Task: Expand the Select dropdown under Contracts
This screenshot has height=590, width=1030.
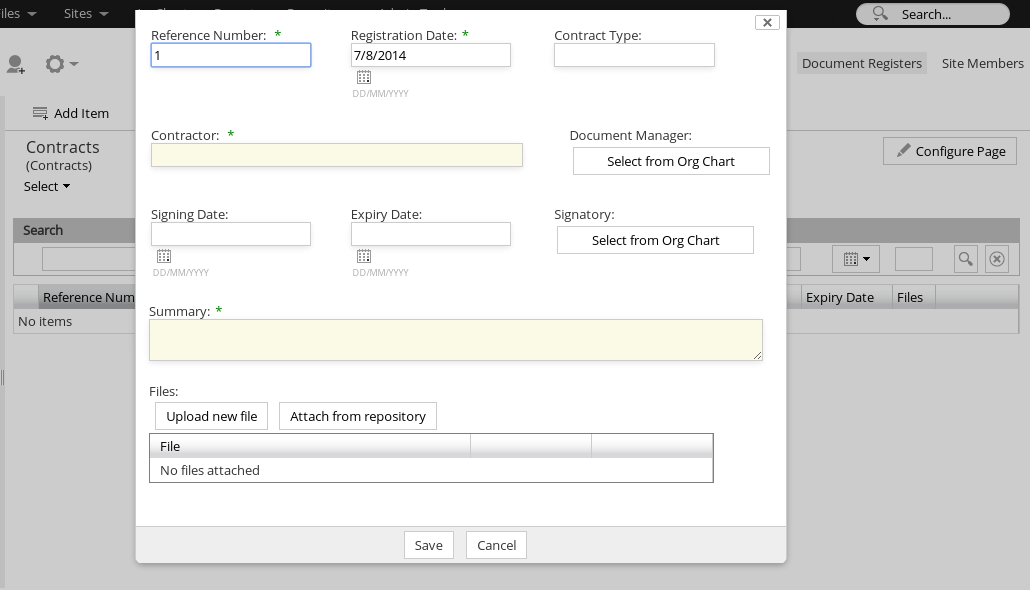Action: click(x=47, y=187)
